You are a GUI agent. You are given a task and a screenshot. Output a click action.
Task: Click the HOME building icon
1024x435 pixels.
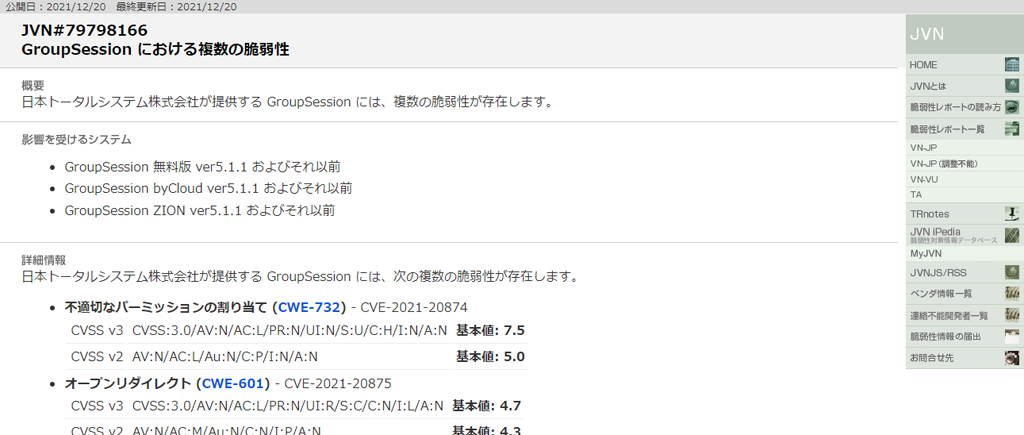point(1012,65)
